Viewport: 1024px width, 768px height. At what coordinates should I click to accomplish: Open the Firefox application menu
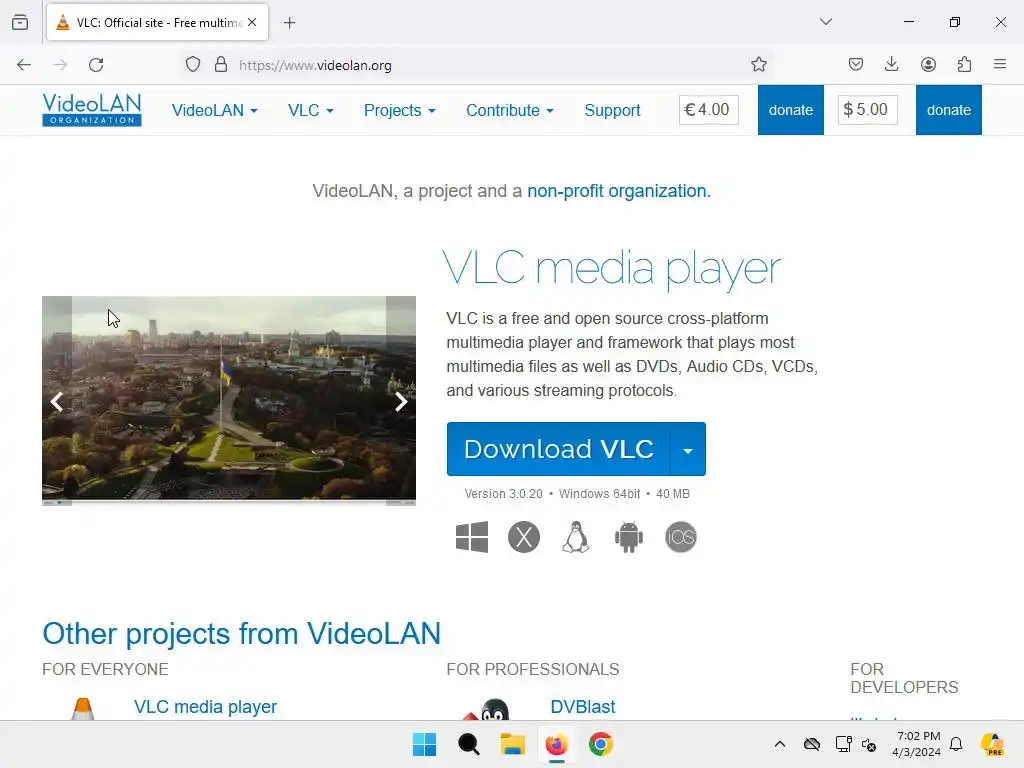(1000, 64)
